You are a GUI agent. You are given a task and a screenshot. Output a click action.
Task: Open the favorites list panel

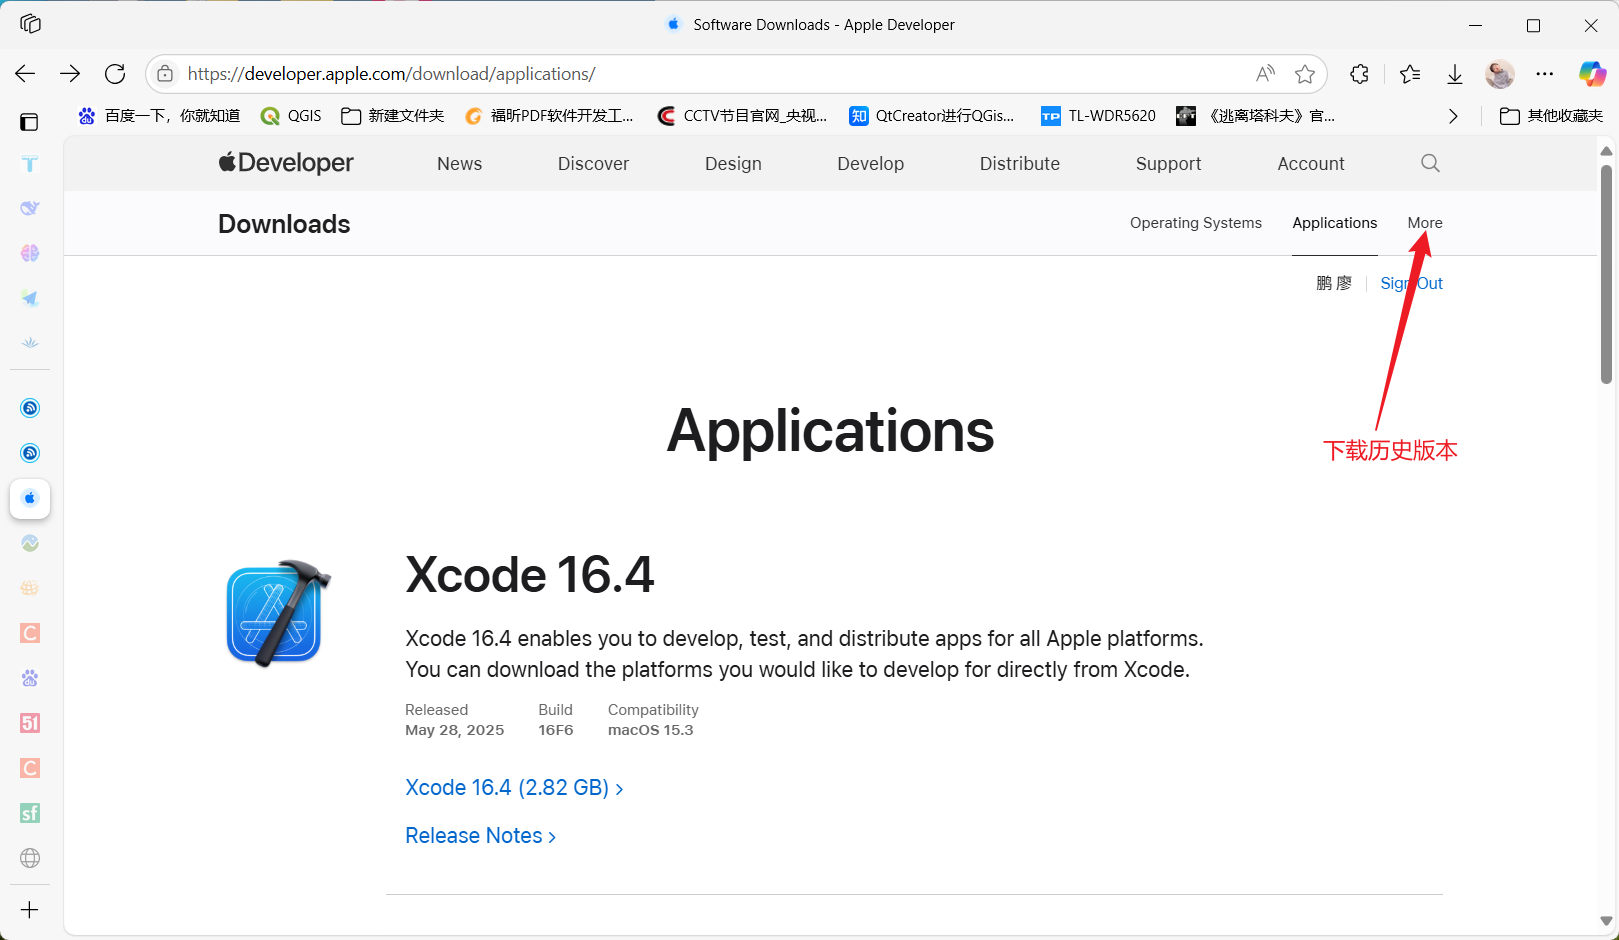1410,74
